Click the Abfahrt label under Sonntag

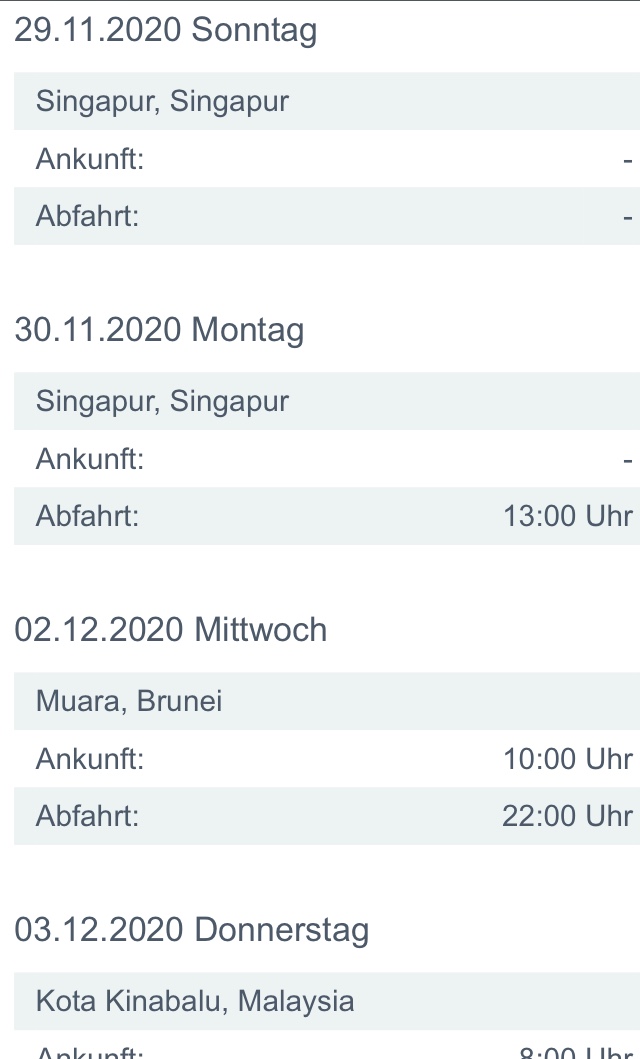(x=87, y=216)
